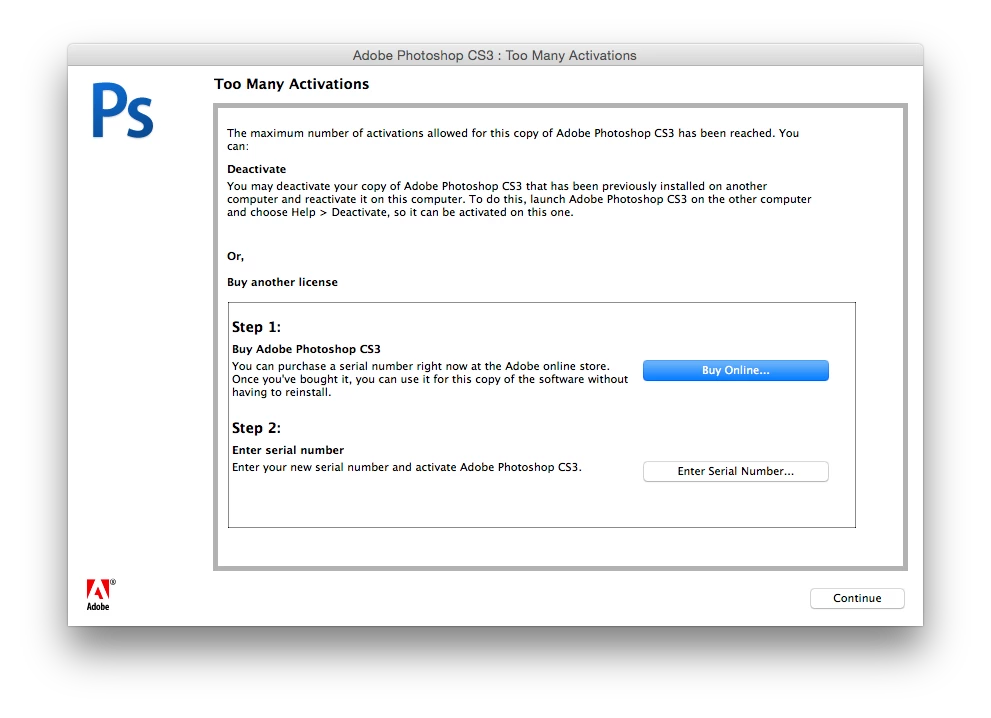
Task: Click the 'Deactivate' bold heading
Action: [x=257, y=169]
